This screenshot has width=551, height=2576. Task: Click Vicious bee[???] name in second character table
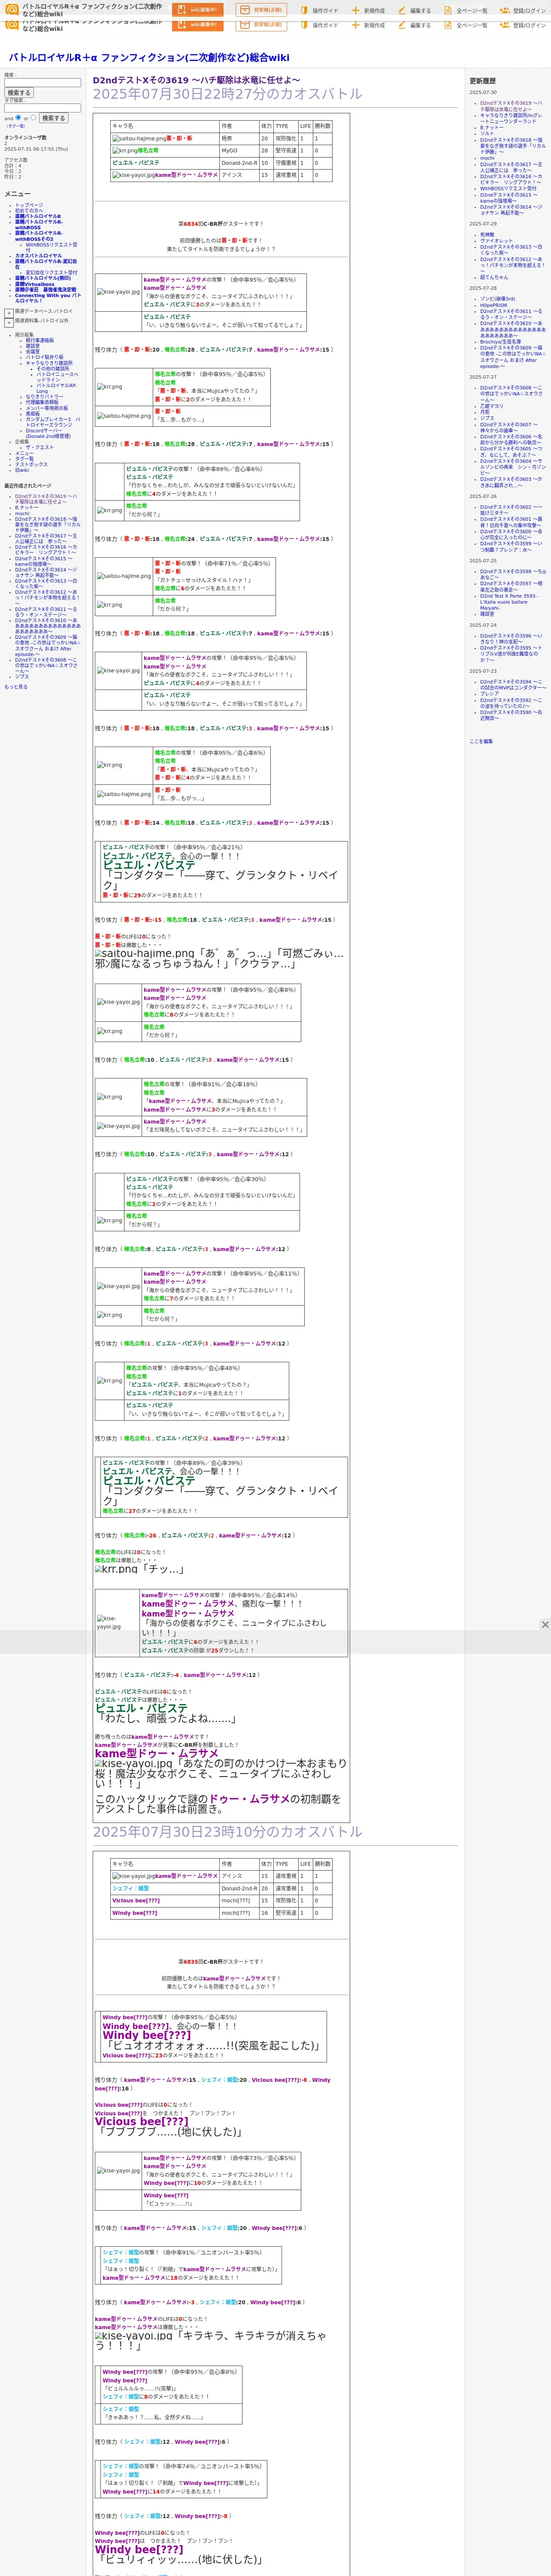pos(135,1900)
